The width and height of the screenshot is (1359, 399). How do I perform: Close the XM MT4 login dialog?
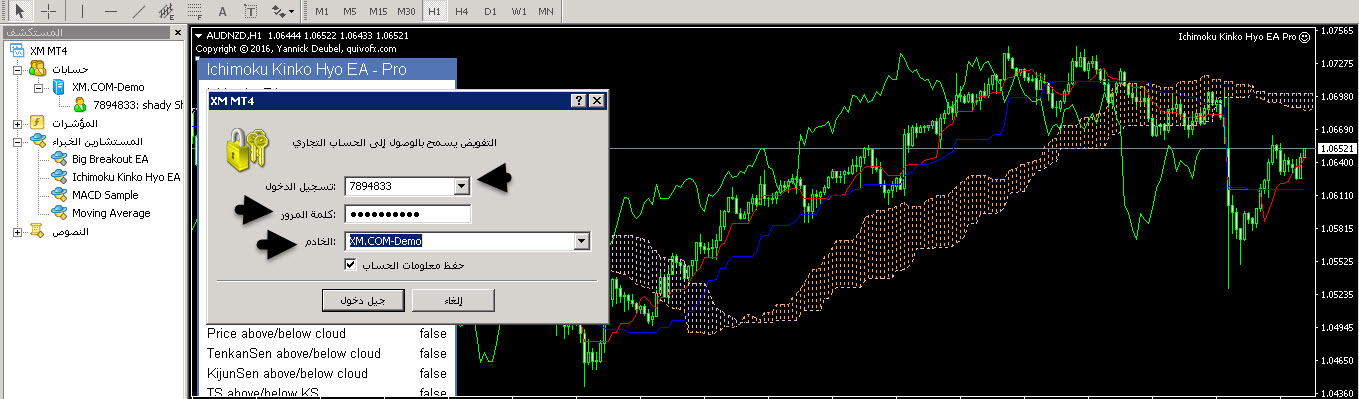(x=597, y=101)
